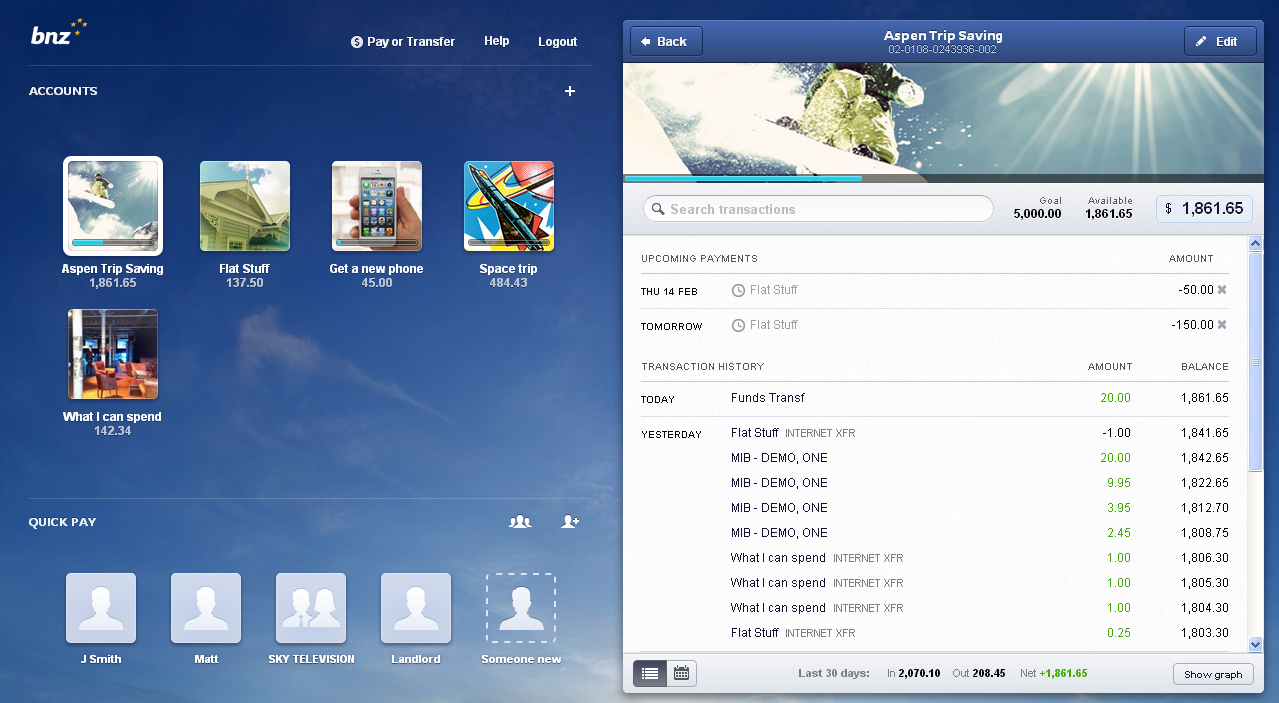
Task: Click the add account plus icon
Action: click(x=570, y=91)
